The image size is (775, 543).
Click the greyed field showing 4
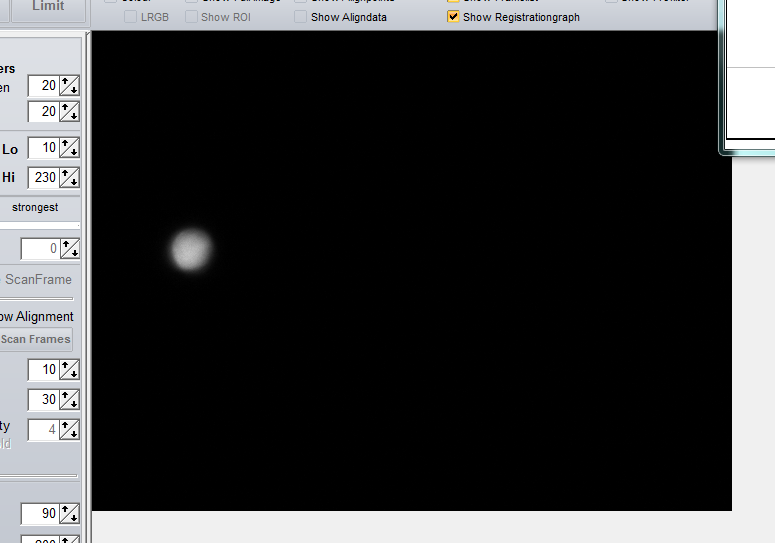43,430
